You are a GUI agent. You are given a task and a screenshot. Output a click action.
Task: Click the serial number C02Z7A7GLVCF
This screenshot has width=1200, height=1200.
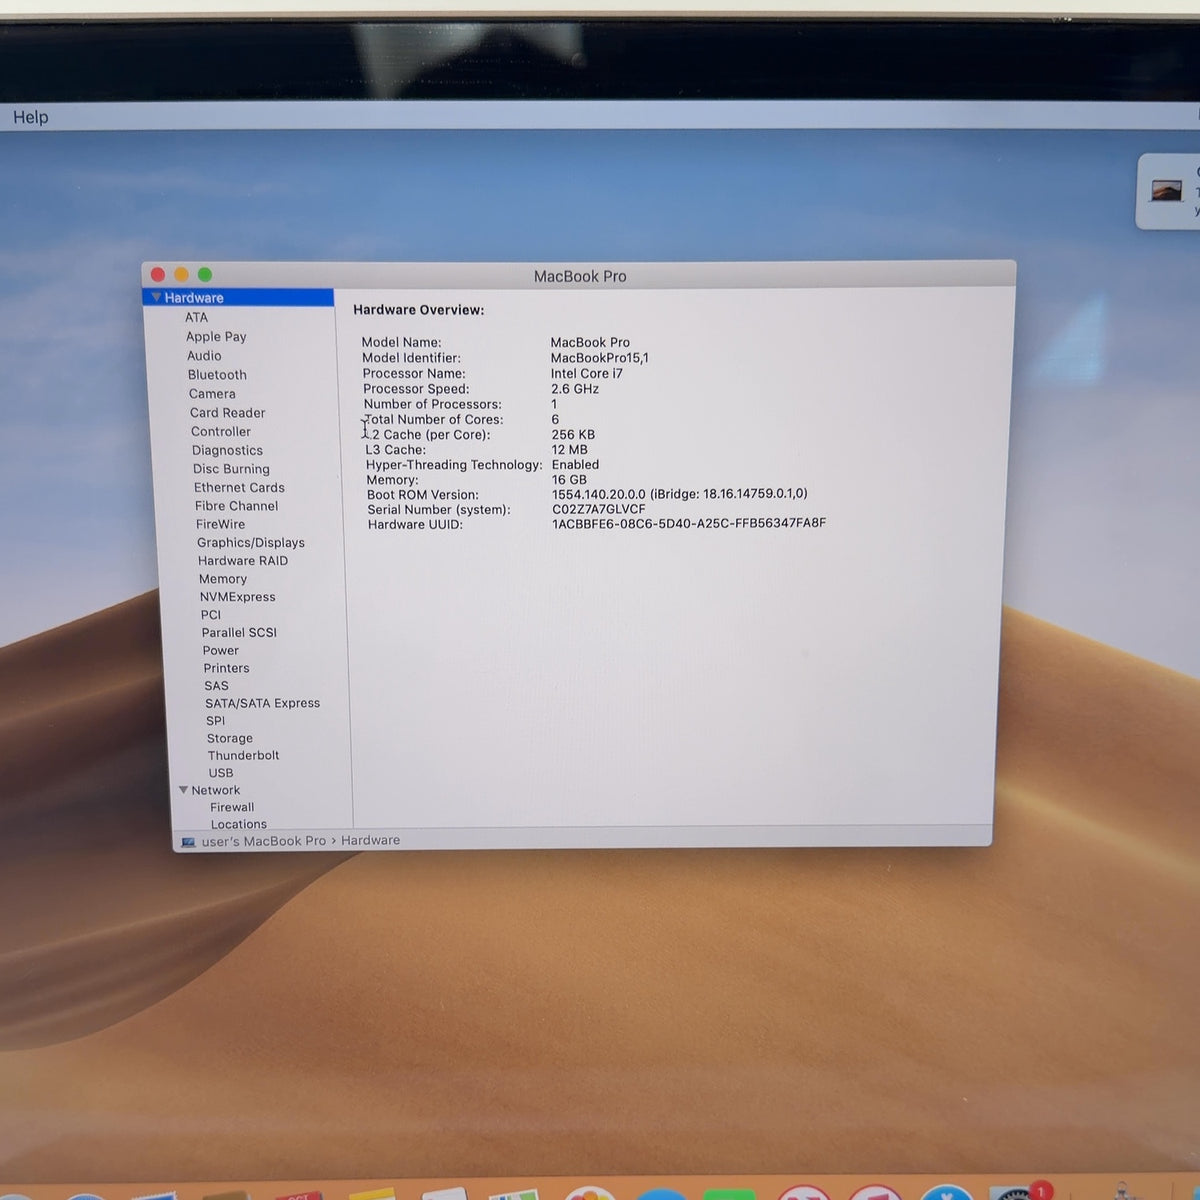tap(599, 509)
